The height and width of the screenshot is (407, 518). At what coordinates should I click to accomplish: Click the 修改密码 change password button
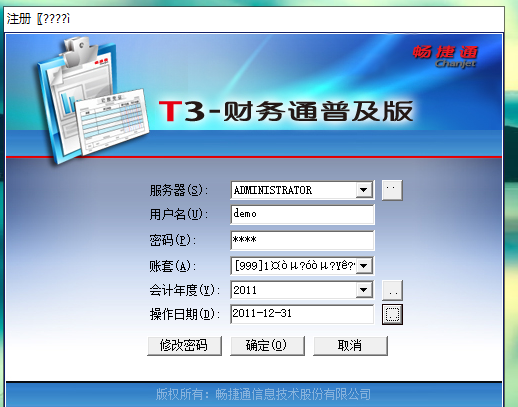pos(184,346)
